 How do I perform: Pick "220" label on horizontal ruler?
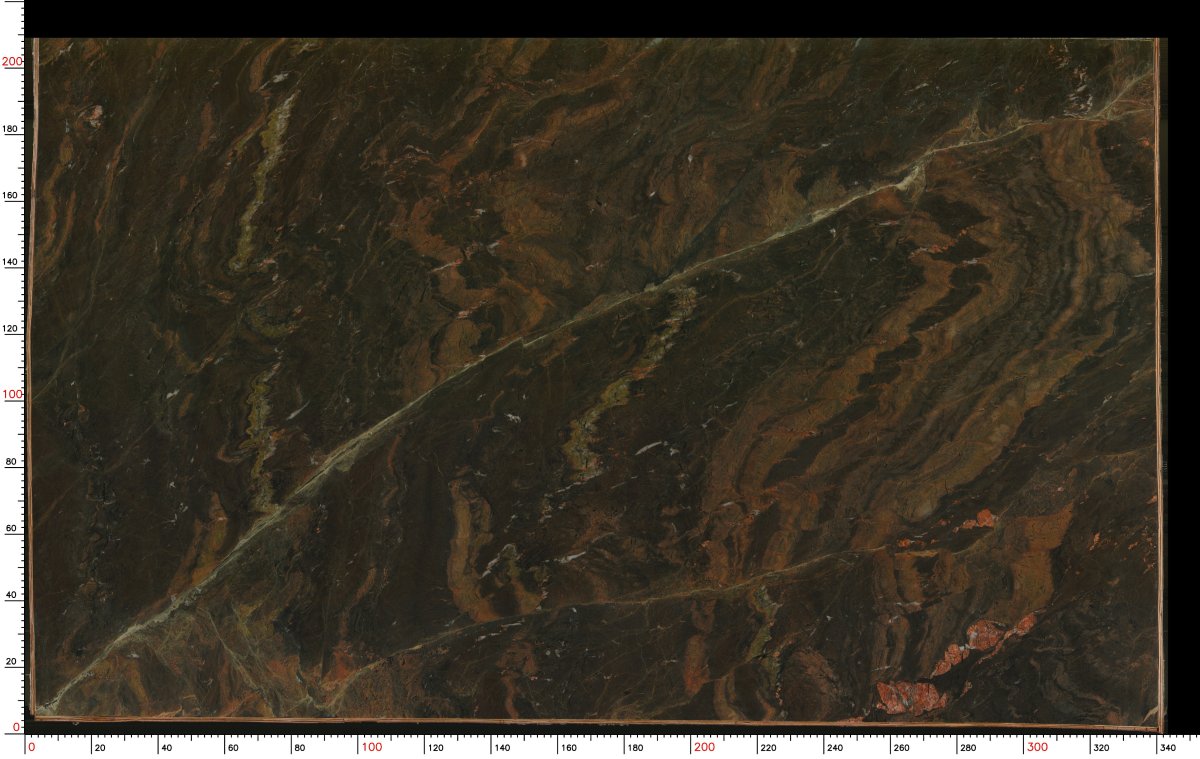point(768,748)
